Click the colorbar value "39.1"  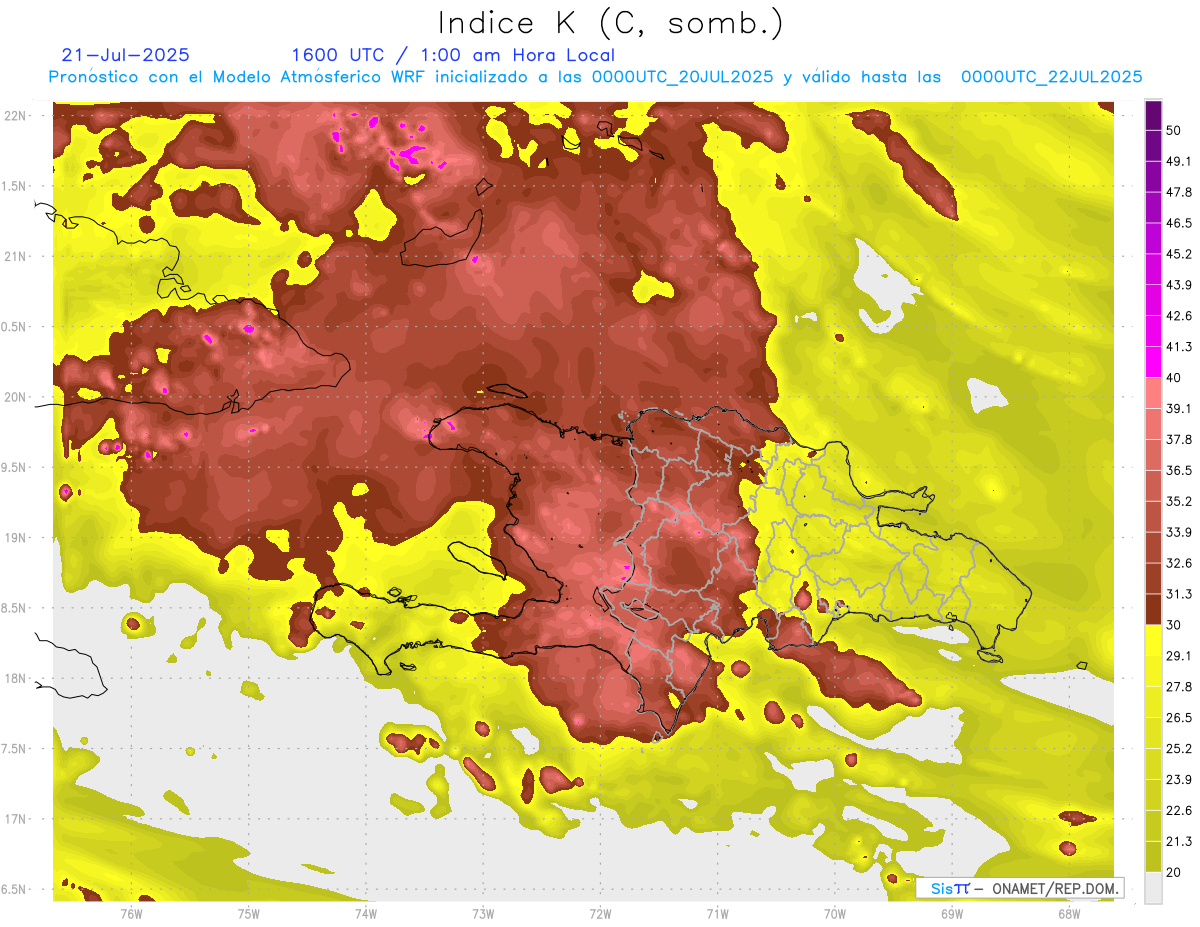tap(1179, 408)
